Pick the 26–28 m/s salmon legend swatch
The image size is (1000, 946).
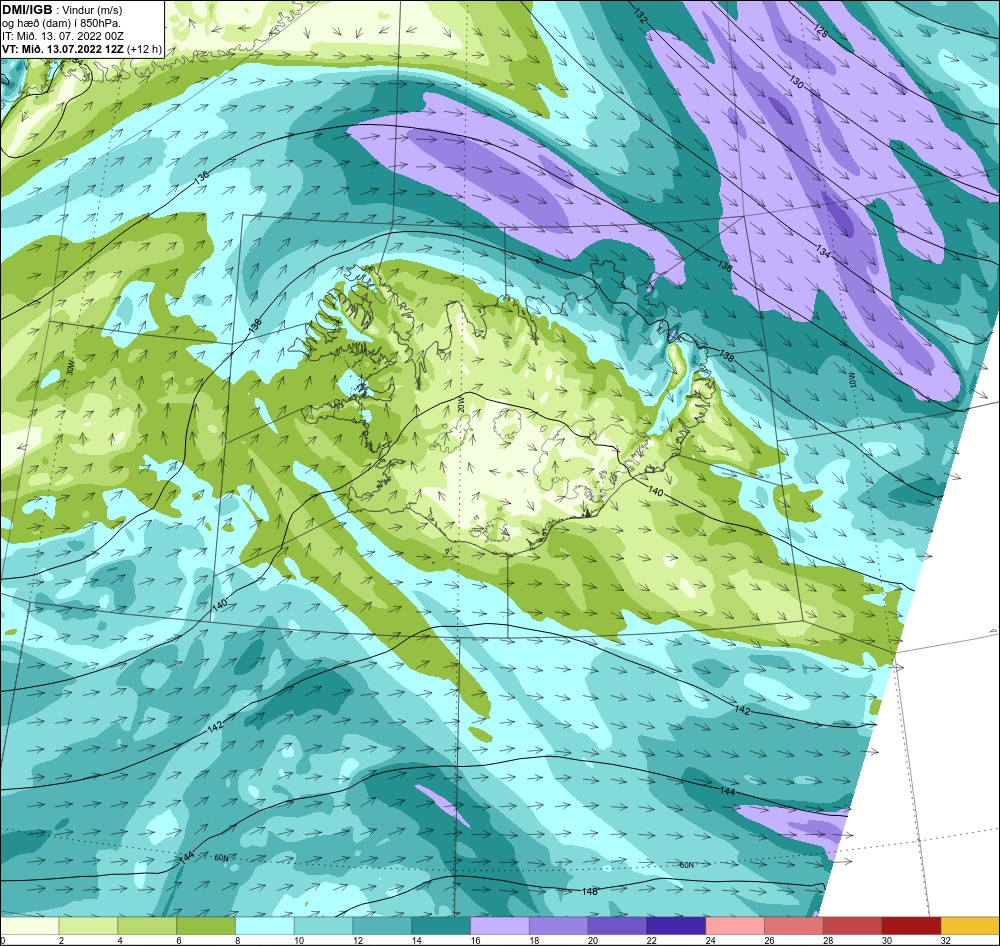pyautogui.click(x=793, y=926)
